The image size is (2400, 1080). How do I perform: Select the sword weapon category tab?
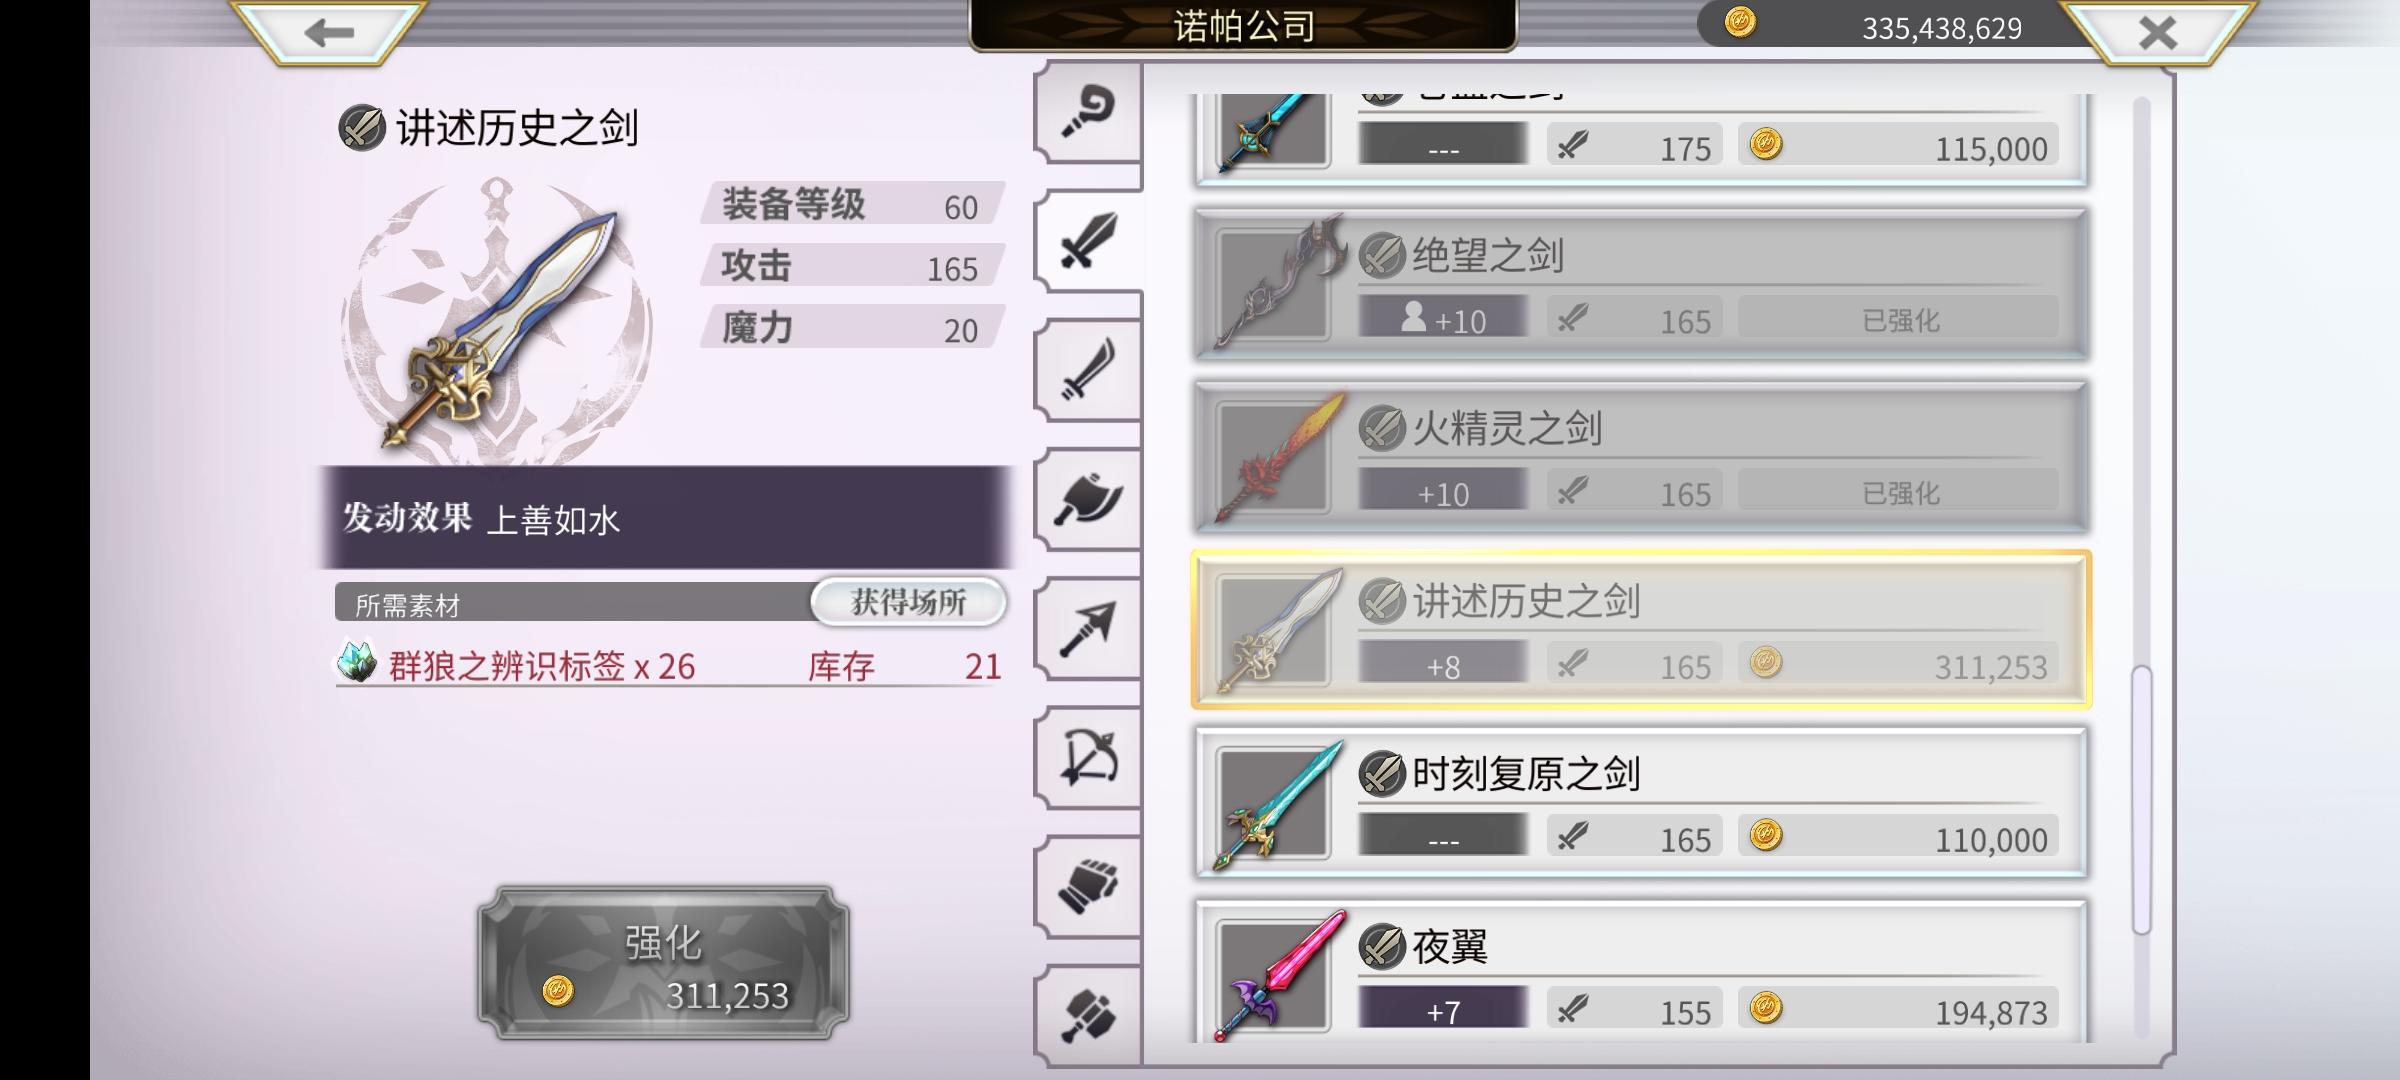[1088, 241]
